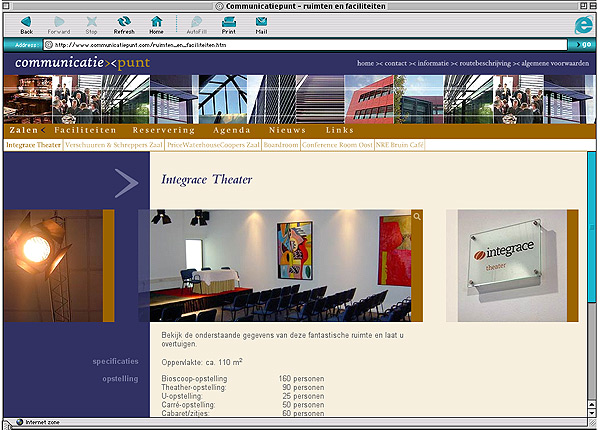Click the page icon in address bar

coord(49,45)
